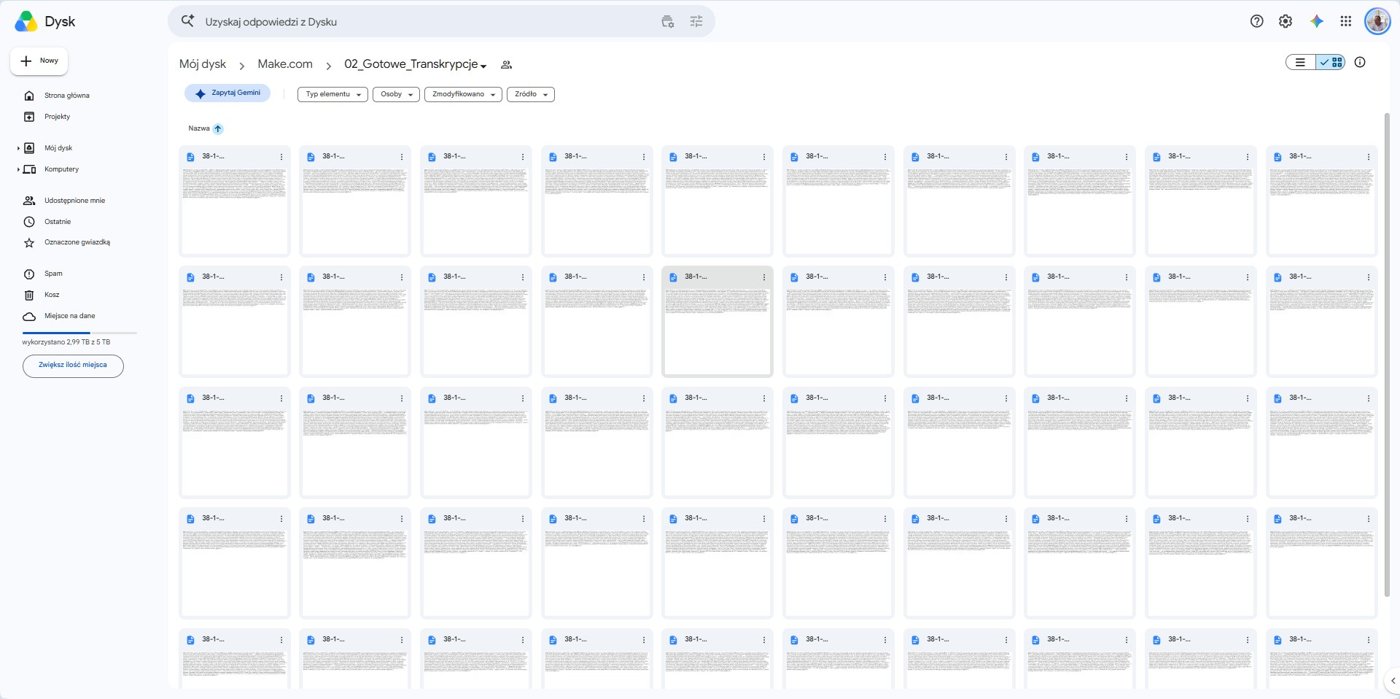Open three-dot menu on the highlighted file card
The height and width of the screenshot is (699, 1400).
[x=764, y=277]
